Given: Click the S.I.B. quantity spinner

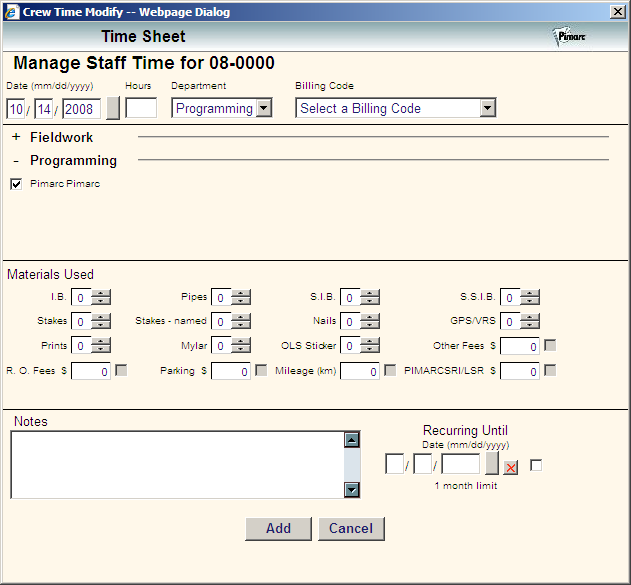Looking at the screenshot, I should click(x=370, y=297).
